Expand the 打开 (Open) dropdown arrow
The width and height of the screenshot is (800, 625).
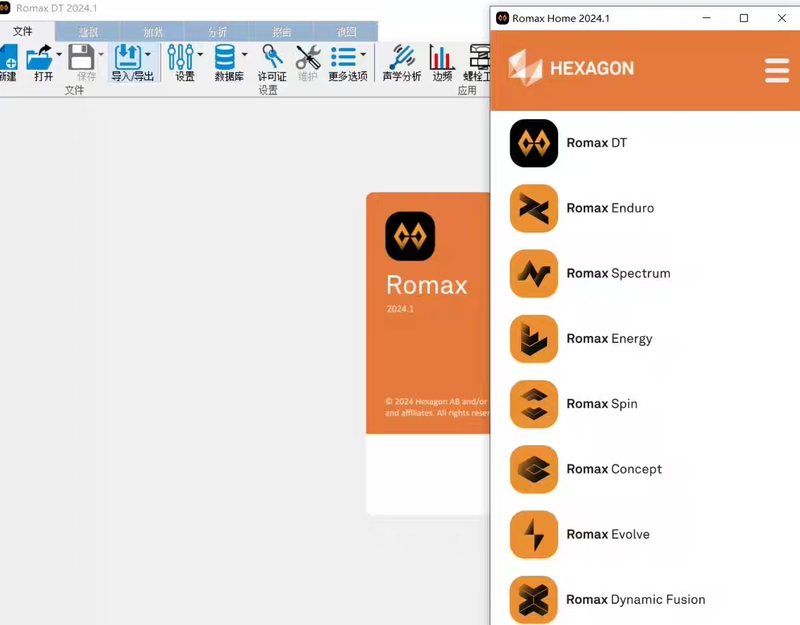(59, 54)
